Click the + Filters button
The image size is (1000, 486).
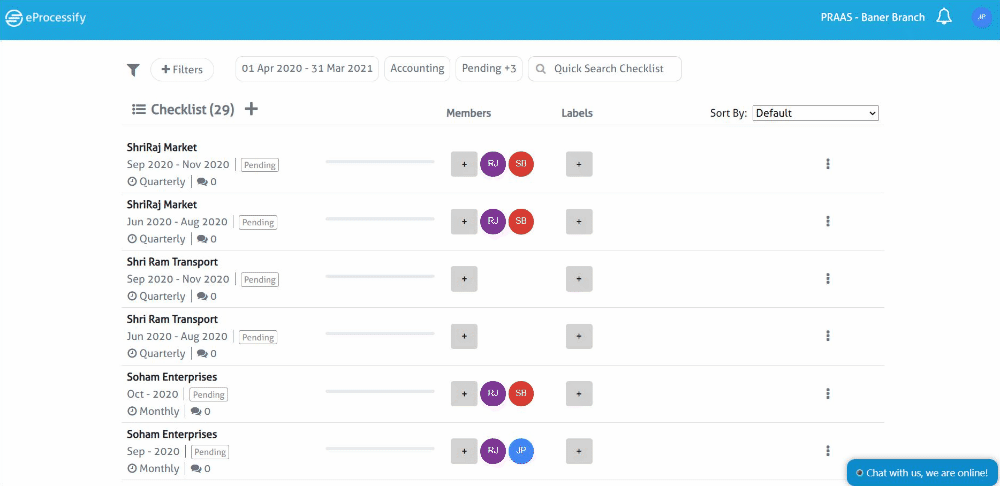coord(182,70)
